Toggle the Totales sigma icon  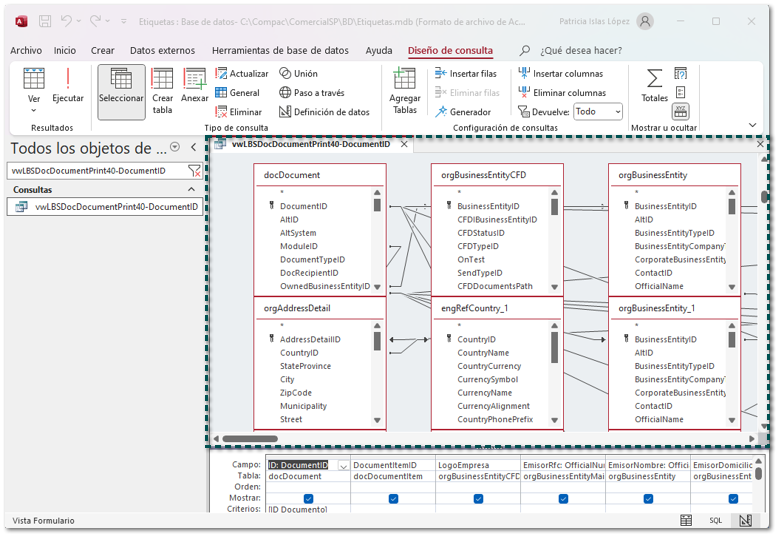(x=654, y=84)
